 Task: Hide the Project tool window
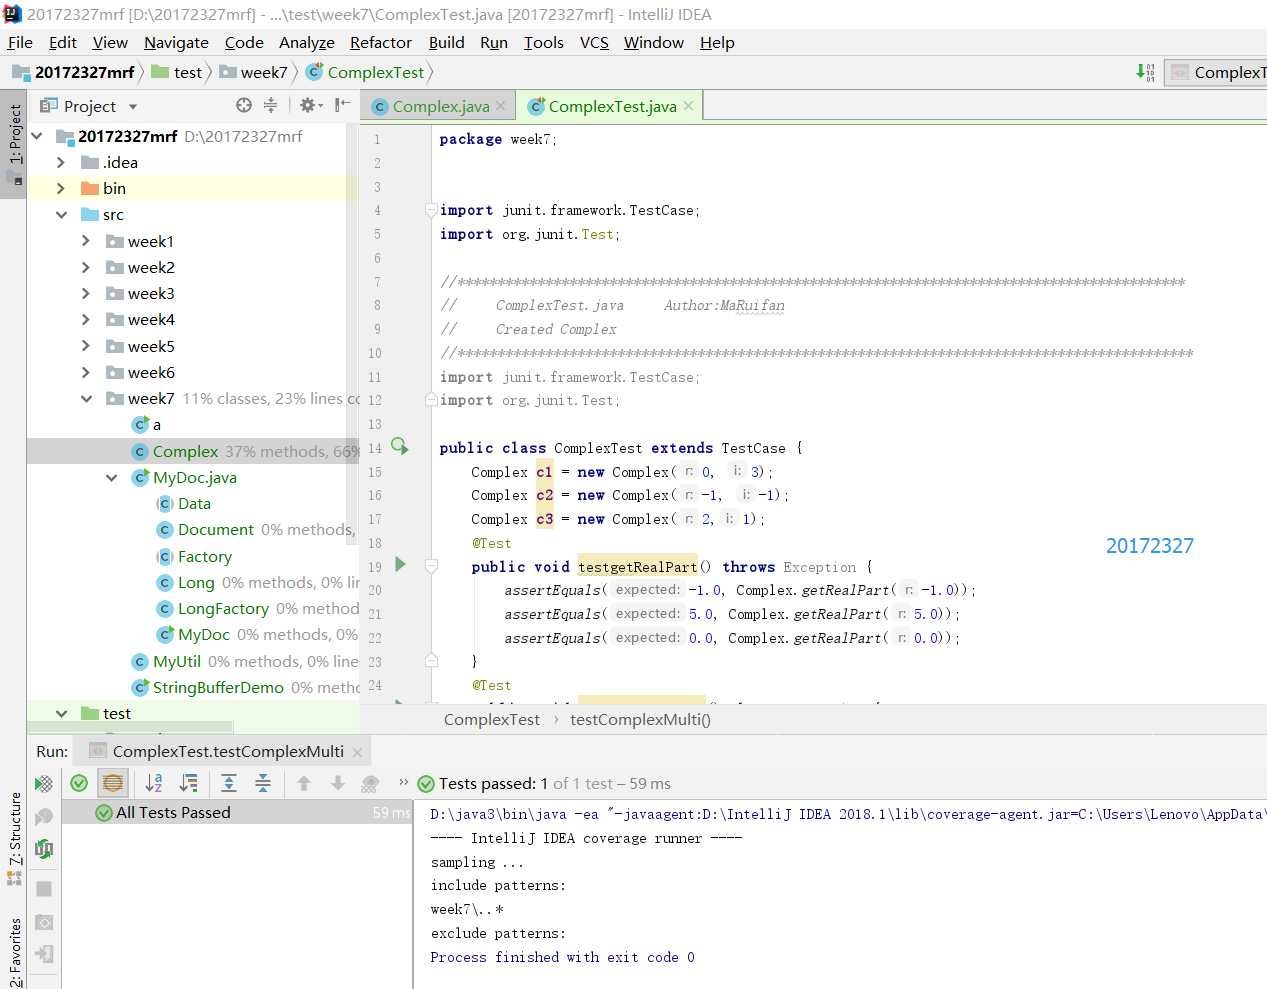pyautogui.click(x=342, y=105)
